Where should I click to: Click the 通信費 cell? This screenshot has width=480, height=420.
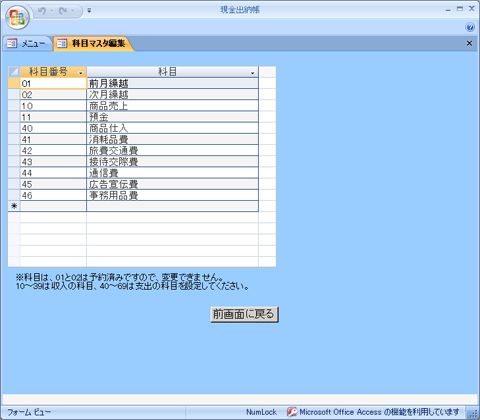tap(173, 173)
